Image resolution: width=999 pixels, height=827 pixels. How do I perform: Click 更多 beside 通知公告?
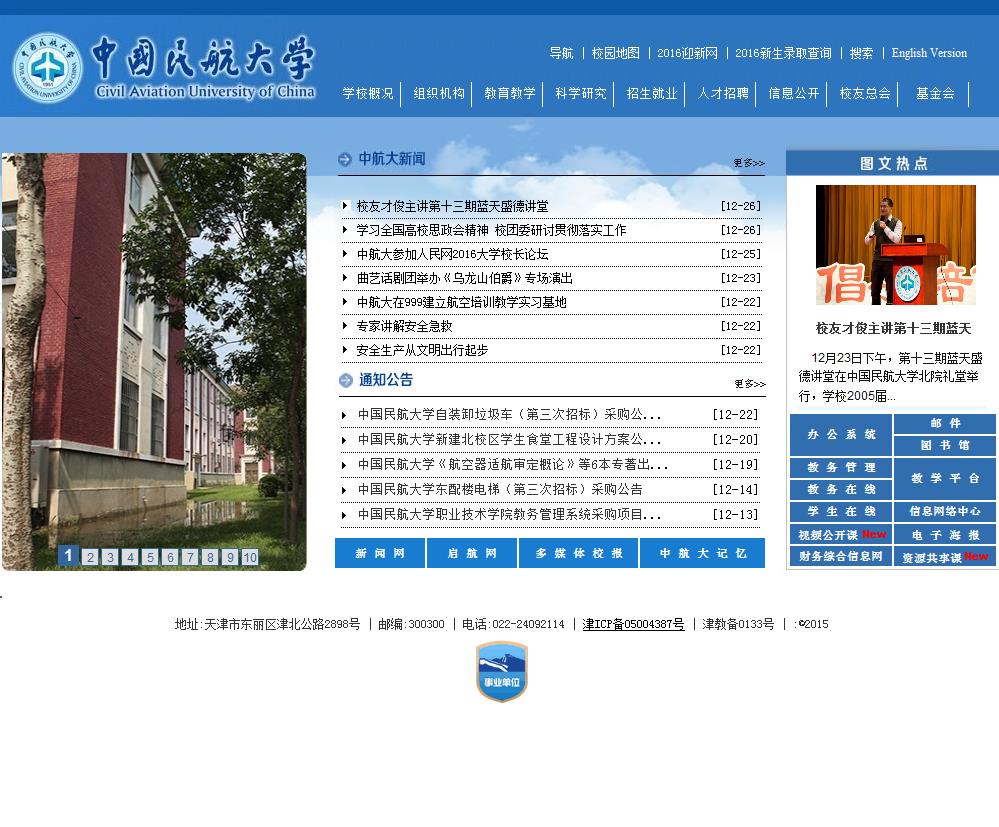749,384
